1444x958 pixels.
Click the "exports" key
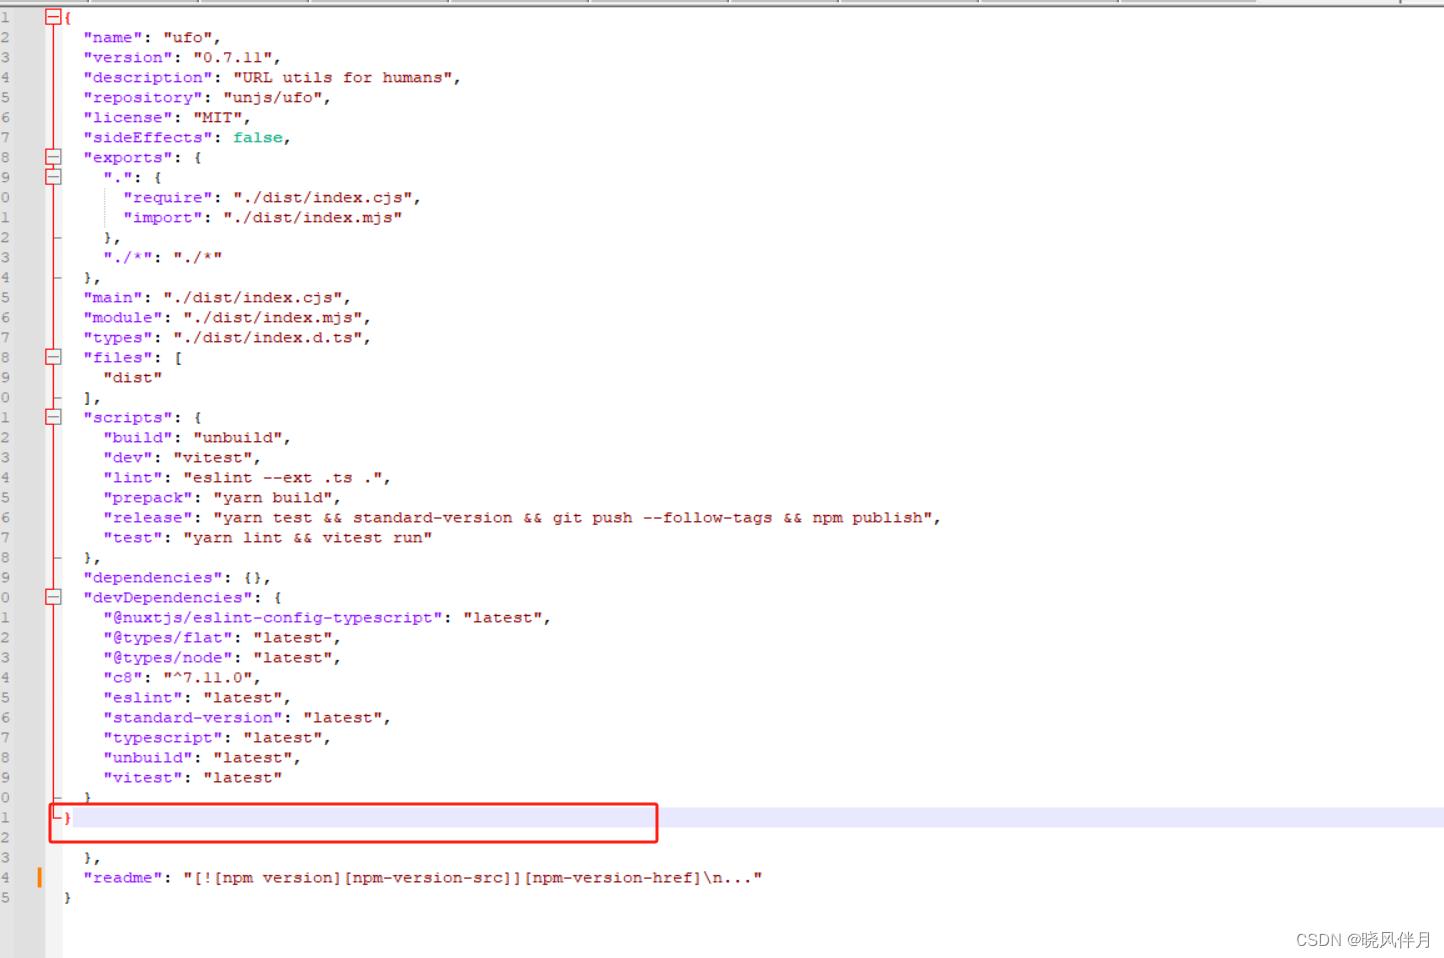(128, 158)
